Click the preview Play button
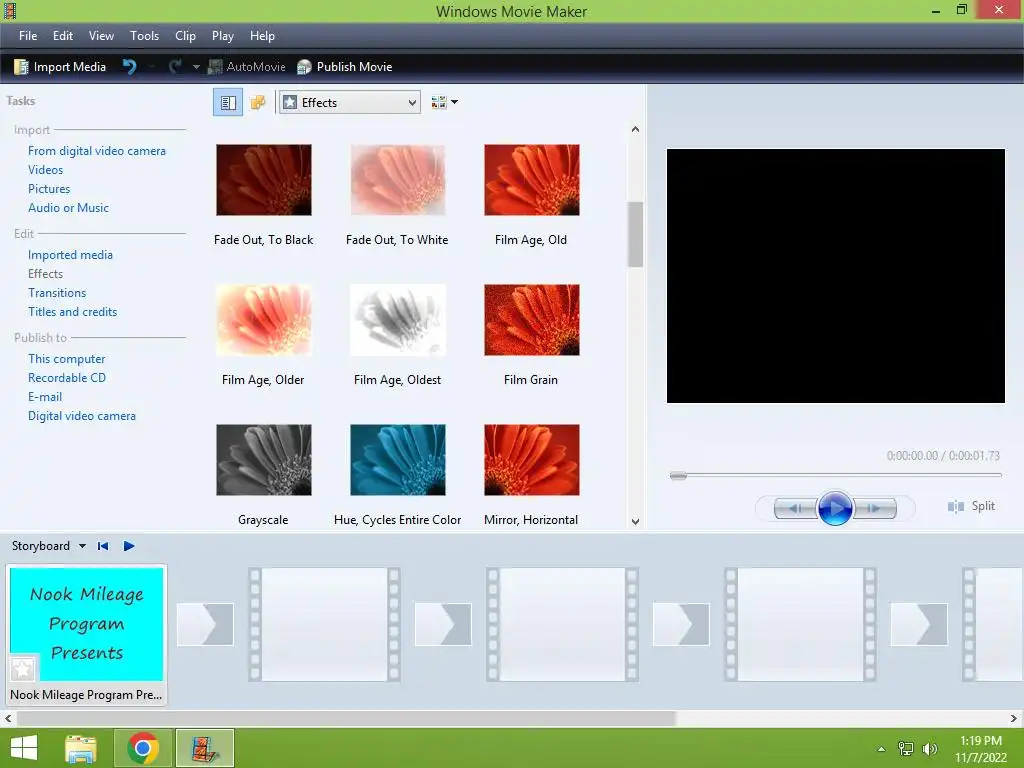The height and width of the screenshot is (768, 1024). click(x=835, y=507)
